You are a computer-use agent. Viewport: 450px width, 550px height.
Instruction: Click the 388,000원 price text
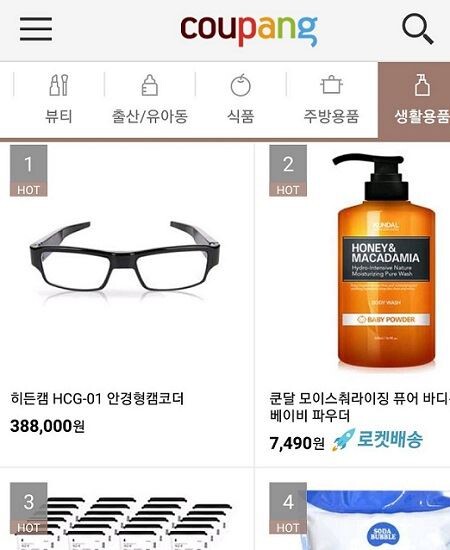click(x=47, y=426)
